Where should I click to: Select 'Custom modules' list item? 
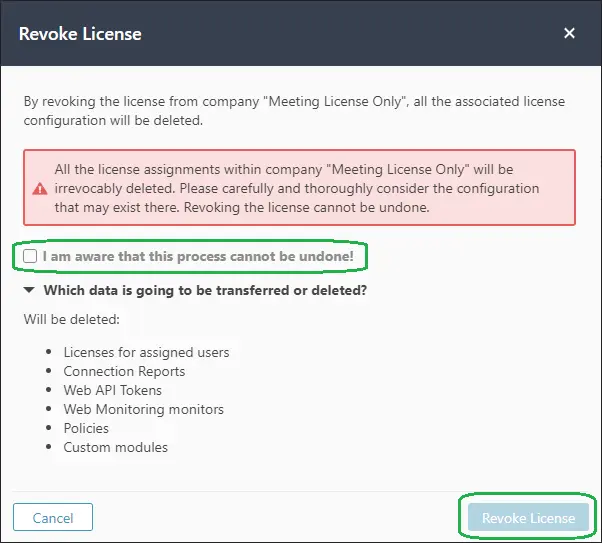click(116, 447)
